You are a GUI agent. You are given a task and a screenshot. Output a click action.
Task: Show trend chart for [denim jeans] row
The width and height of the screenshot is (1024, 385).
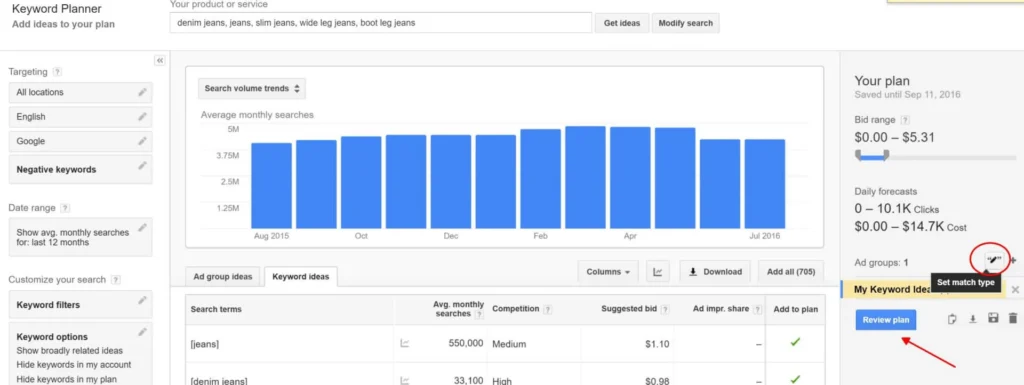405,380
